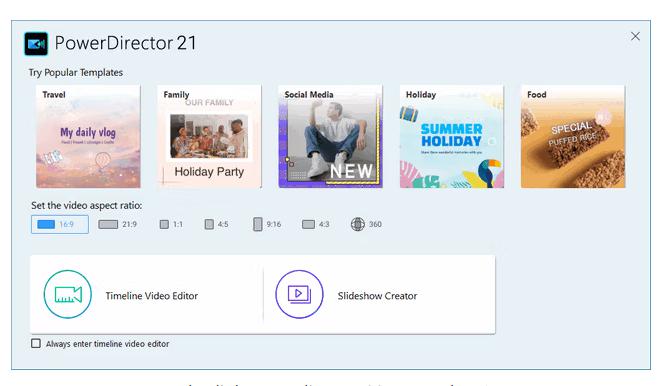Choose the 21:9 aspect ratio
657x386 pixels.
pos(118,224)
